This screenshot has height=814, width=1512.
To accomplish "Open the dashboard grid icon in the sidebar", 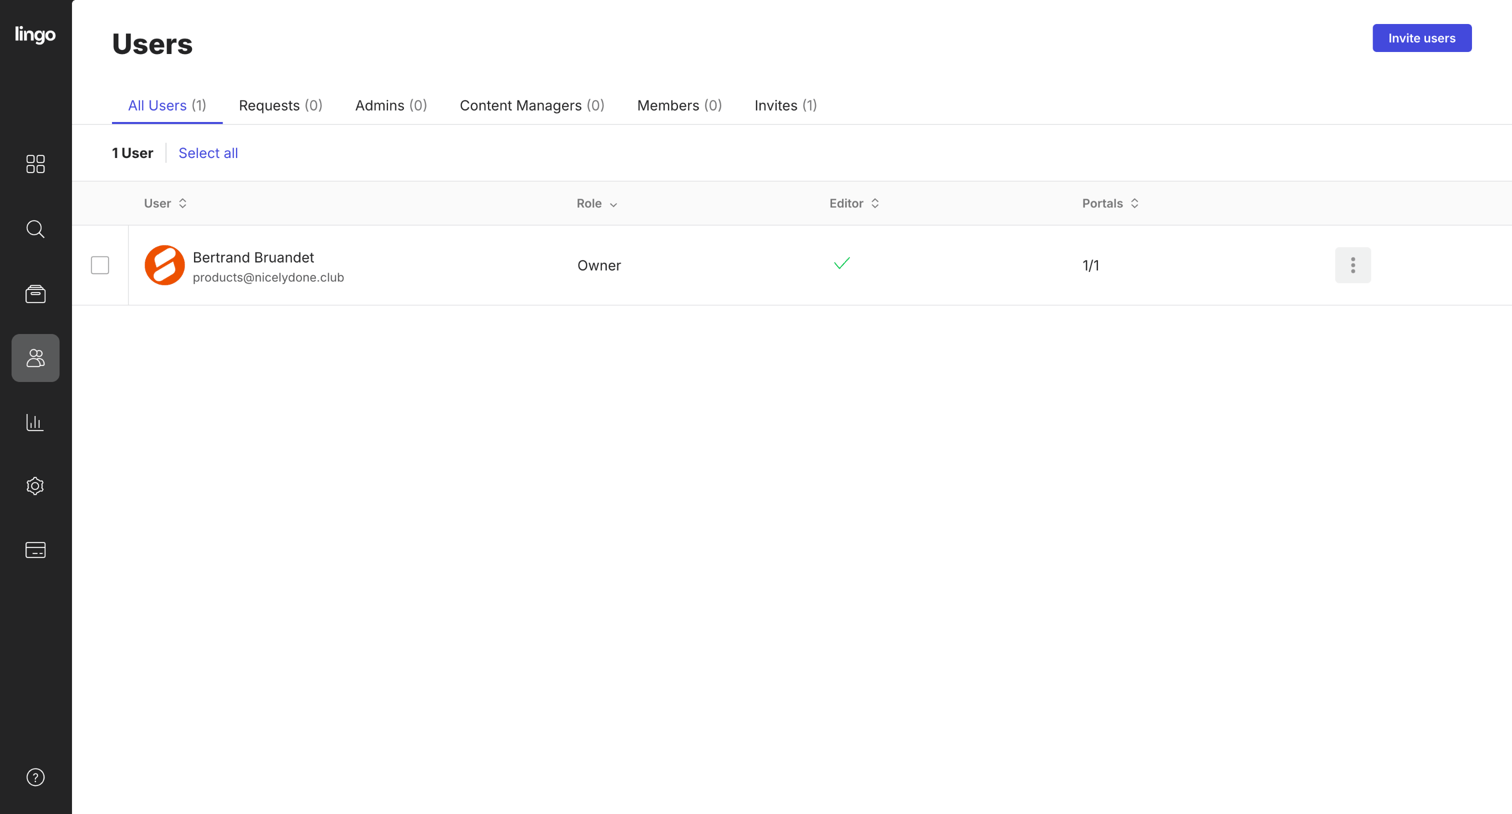I will [35, 164].
